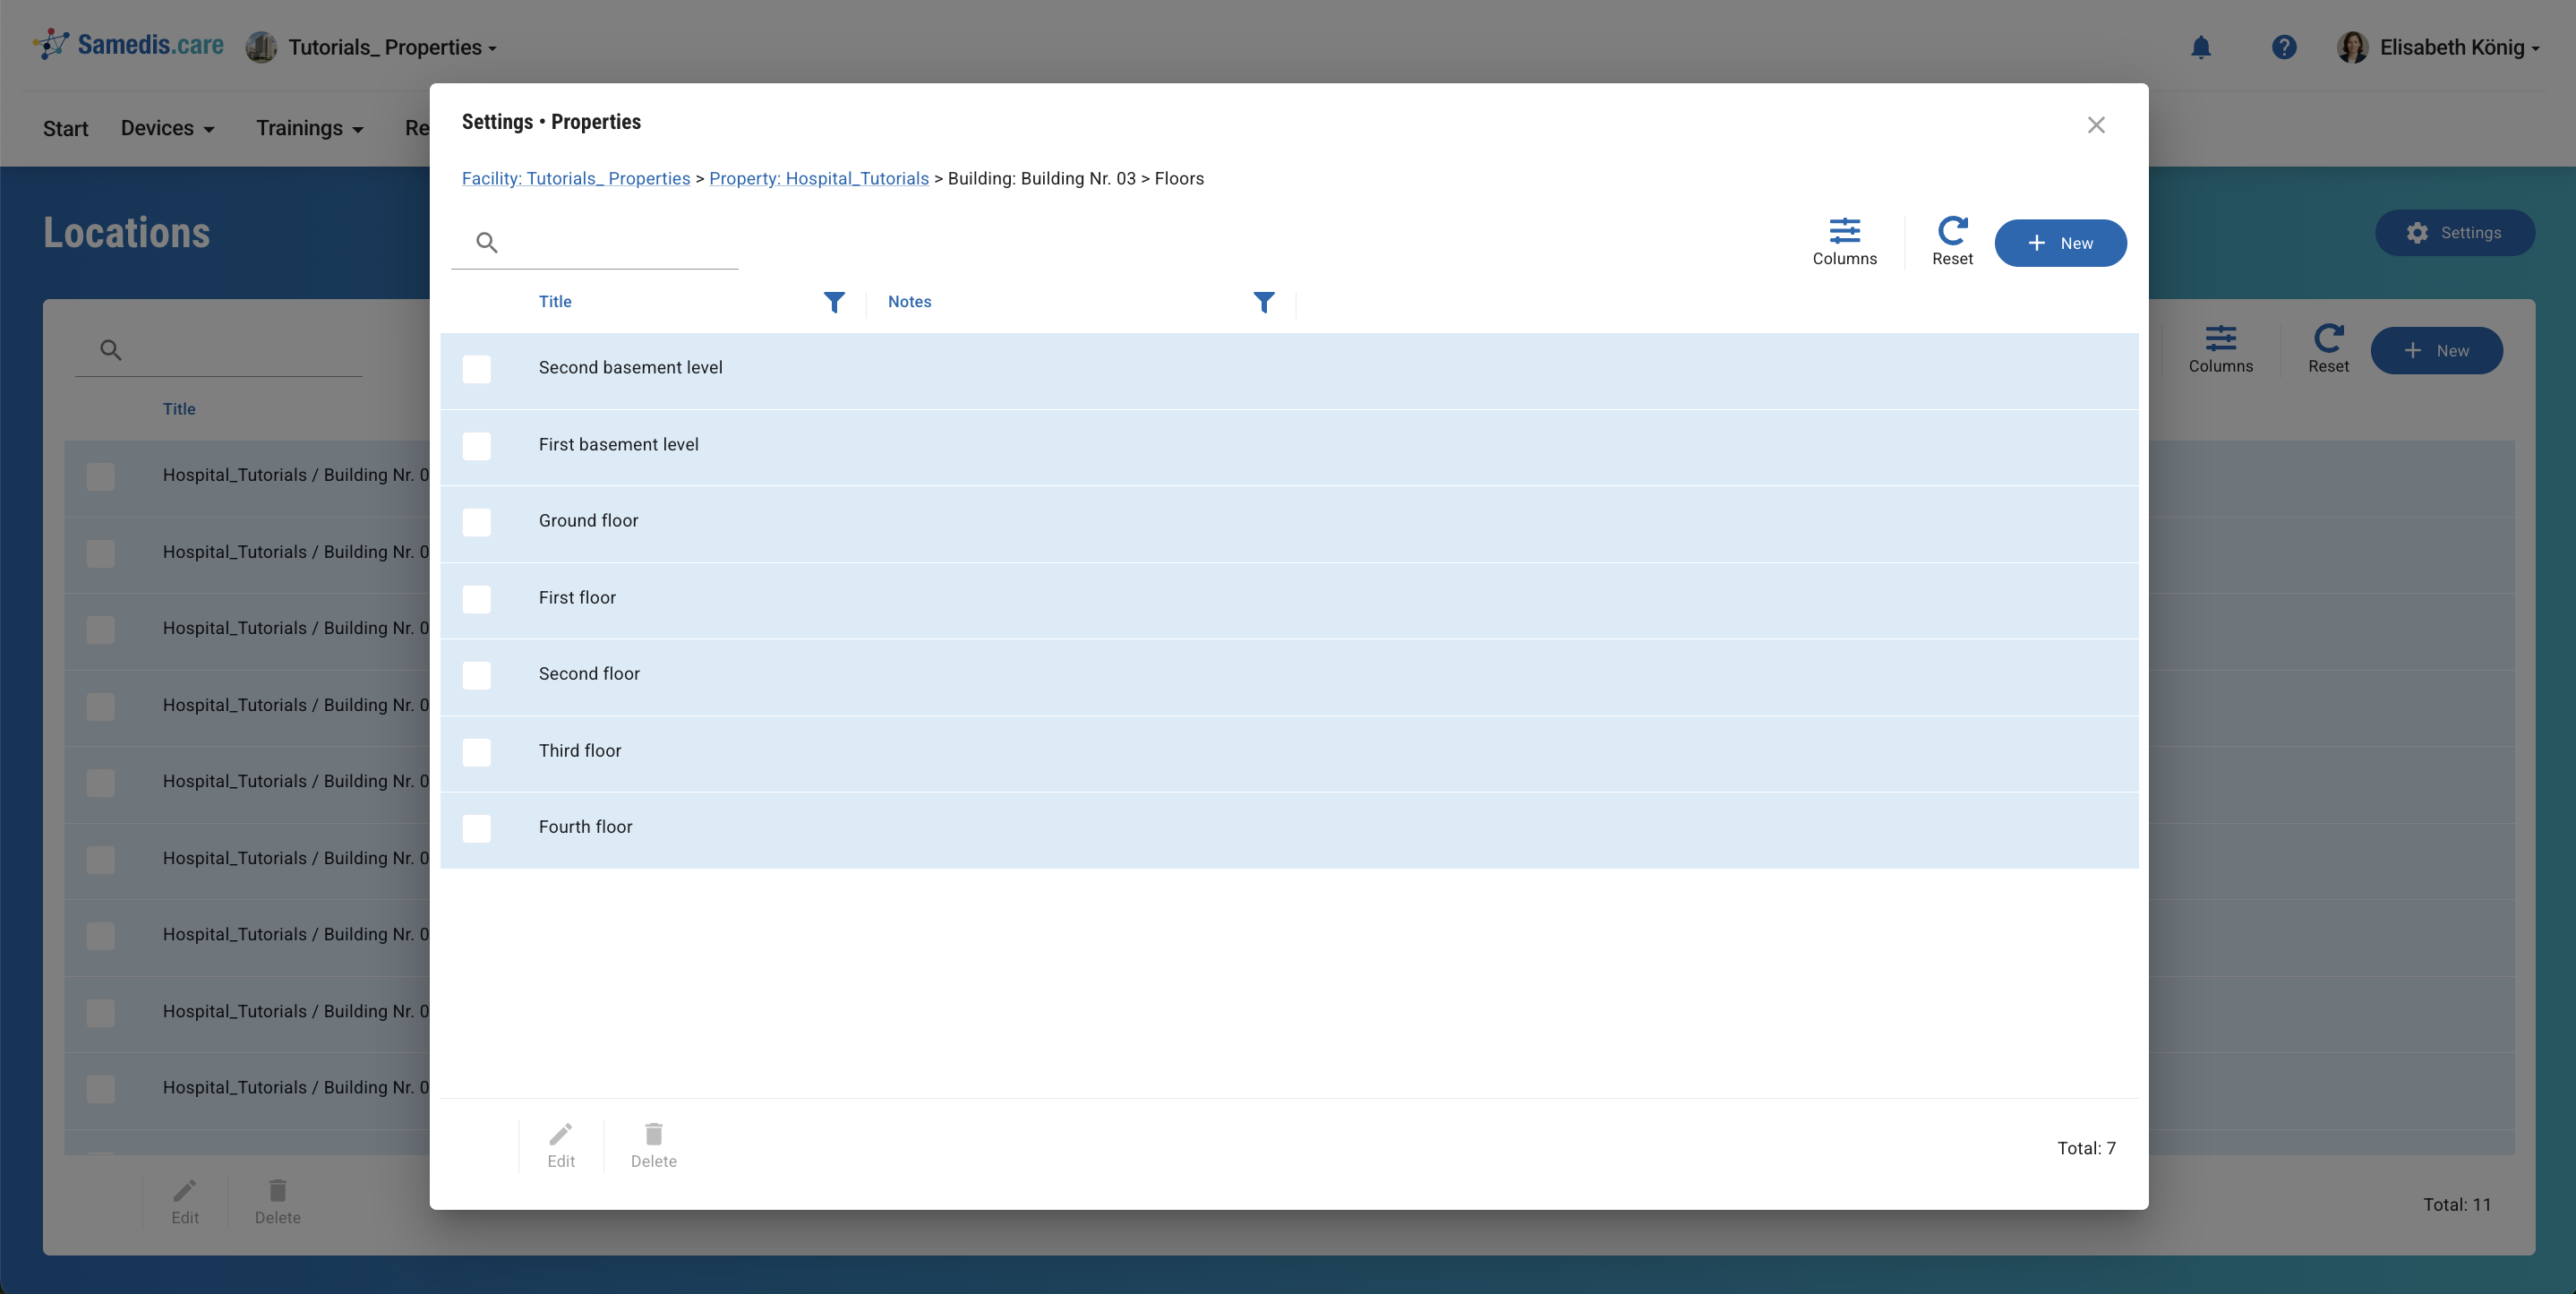The height and width of the screenshot is (1294, 2576).
Task: Expand the Devices menu dropdown
Action: click(x=167, y=128)
